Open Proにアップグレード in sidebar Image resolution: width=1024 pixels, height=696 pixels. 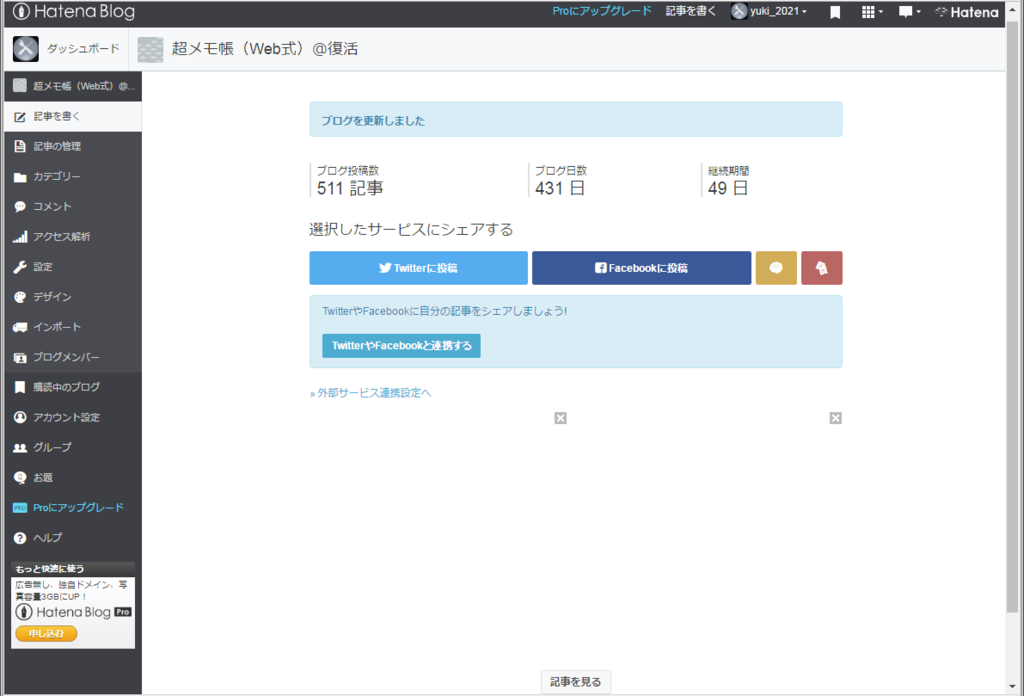coord(72,507)
